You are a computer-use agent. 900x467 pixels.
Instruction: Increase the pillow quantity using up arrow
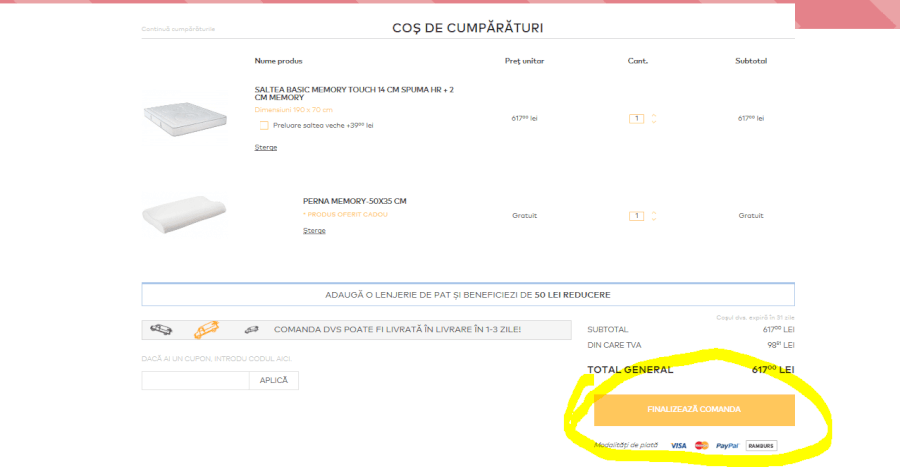coord(654,211)
